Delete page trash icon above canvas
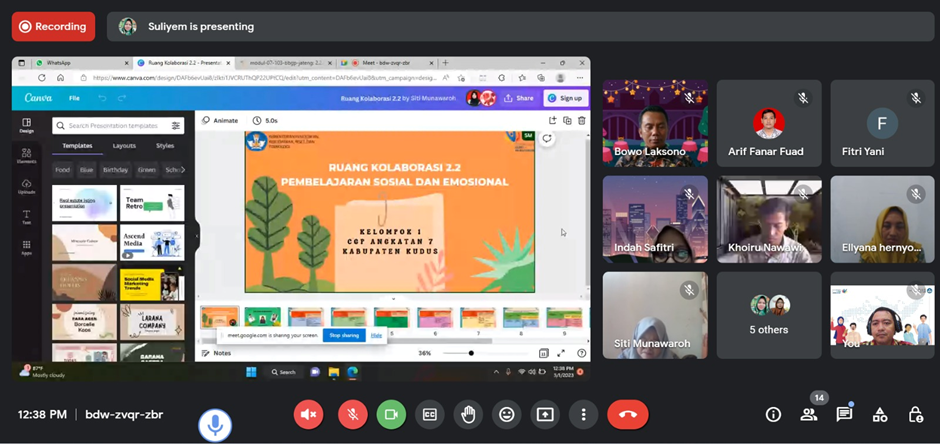The image size is (940, 444). pyautogui.click(x=582, y=120)
